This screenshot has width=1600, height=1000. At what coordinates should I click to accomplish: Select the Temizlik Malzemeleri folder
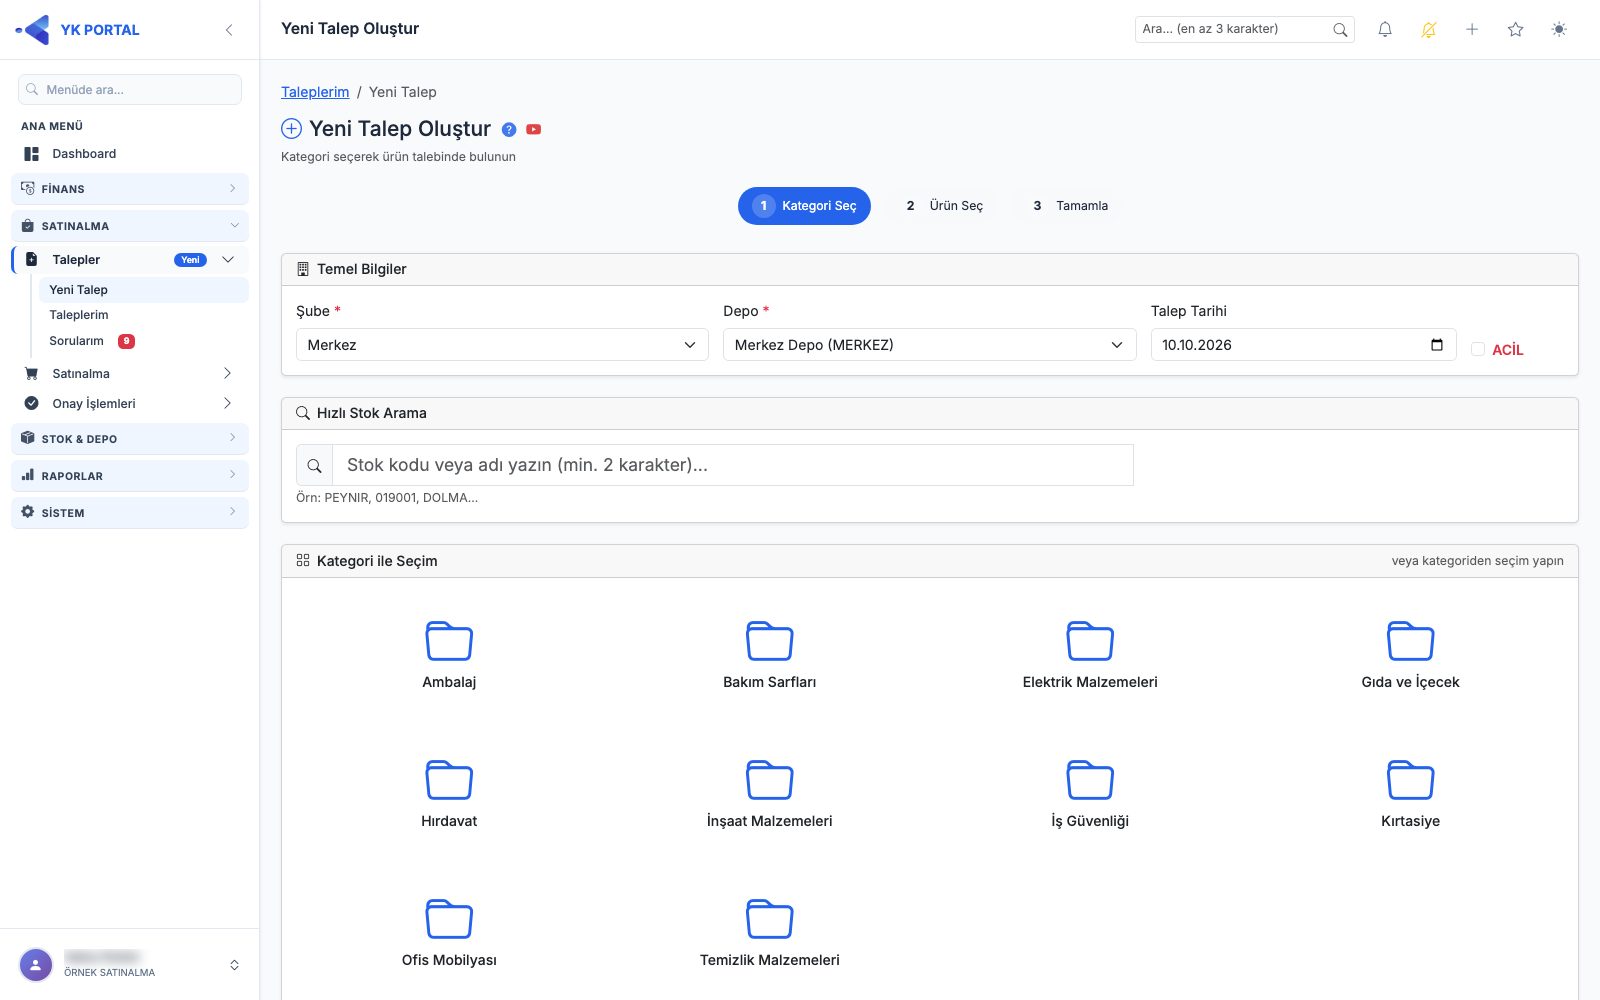770,933
